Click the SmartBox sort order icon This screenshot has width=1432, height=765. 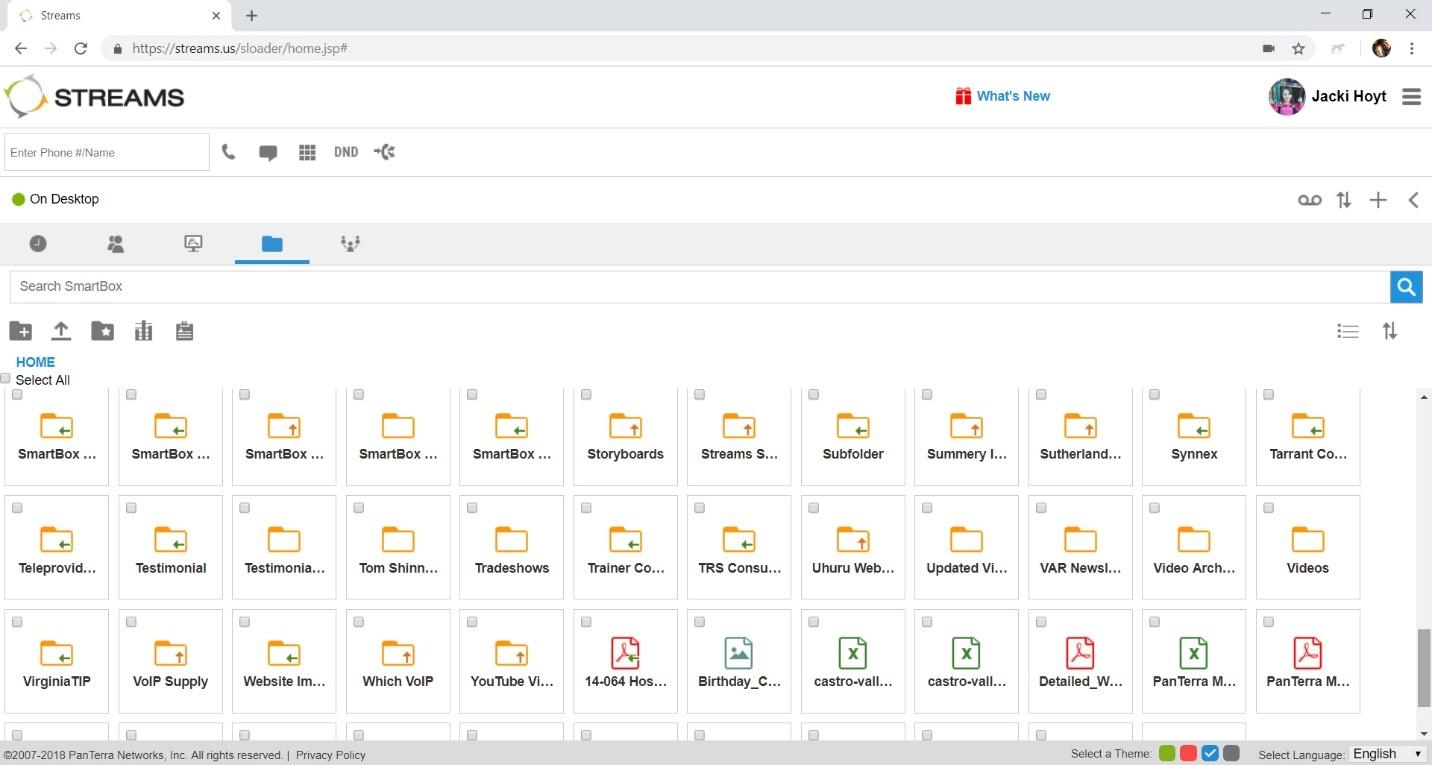(1390, 331)
